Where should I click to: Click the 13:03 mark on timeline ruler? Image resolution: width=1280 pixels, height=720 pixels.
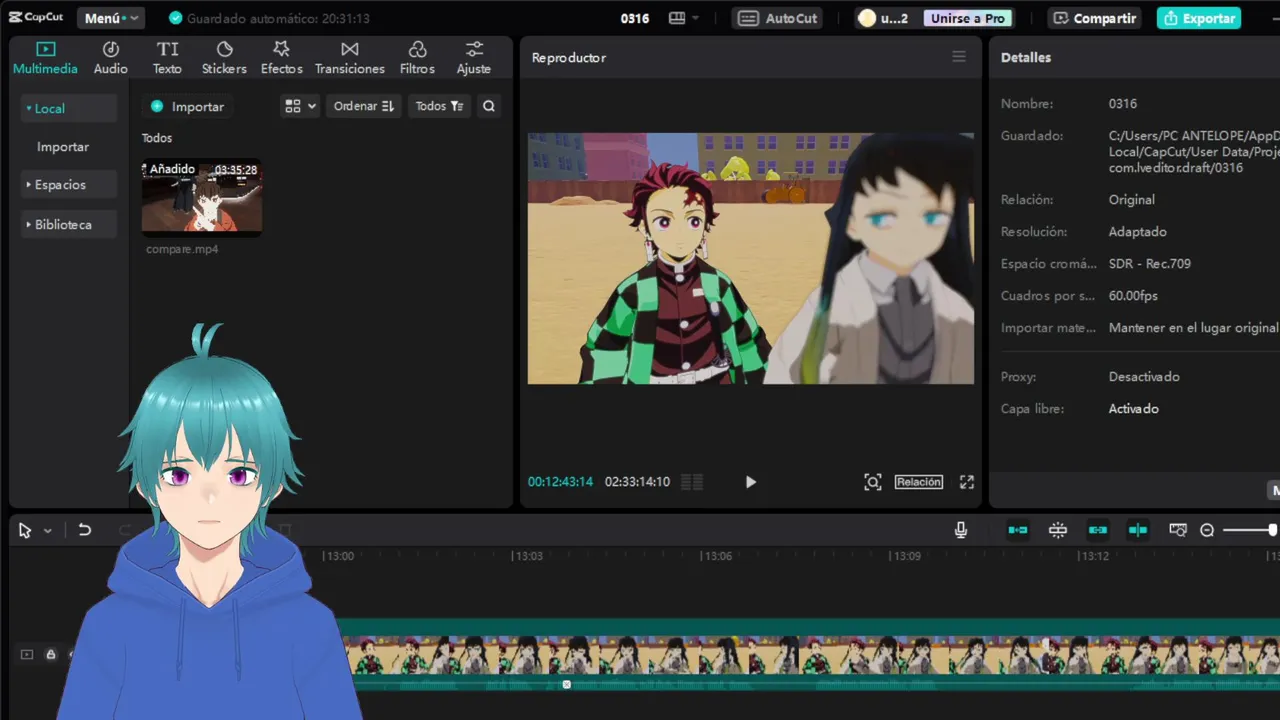tap(528, 556)
